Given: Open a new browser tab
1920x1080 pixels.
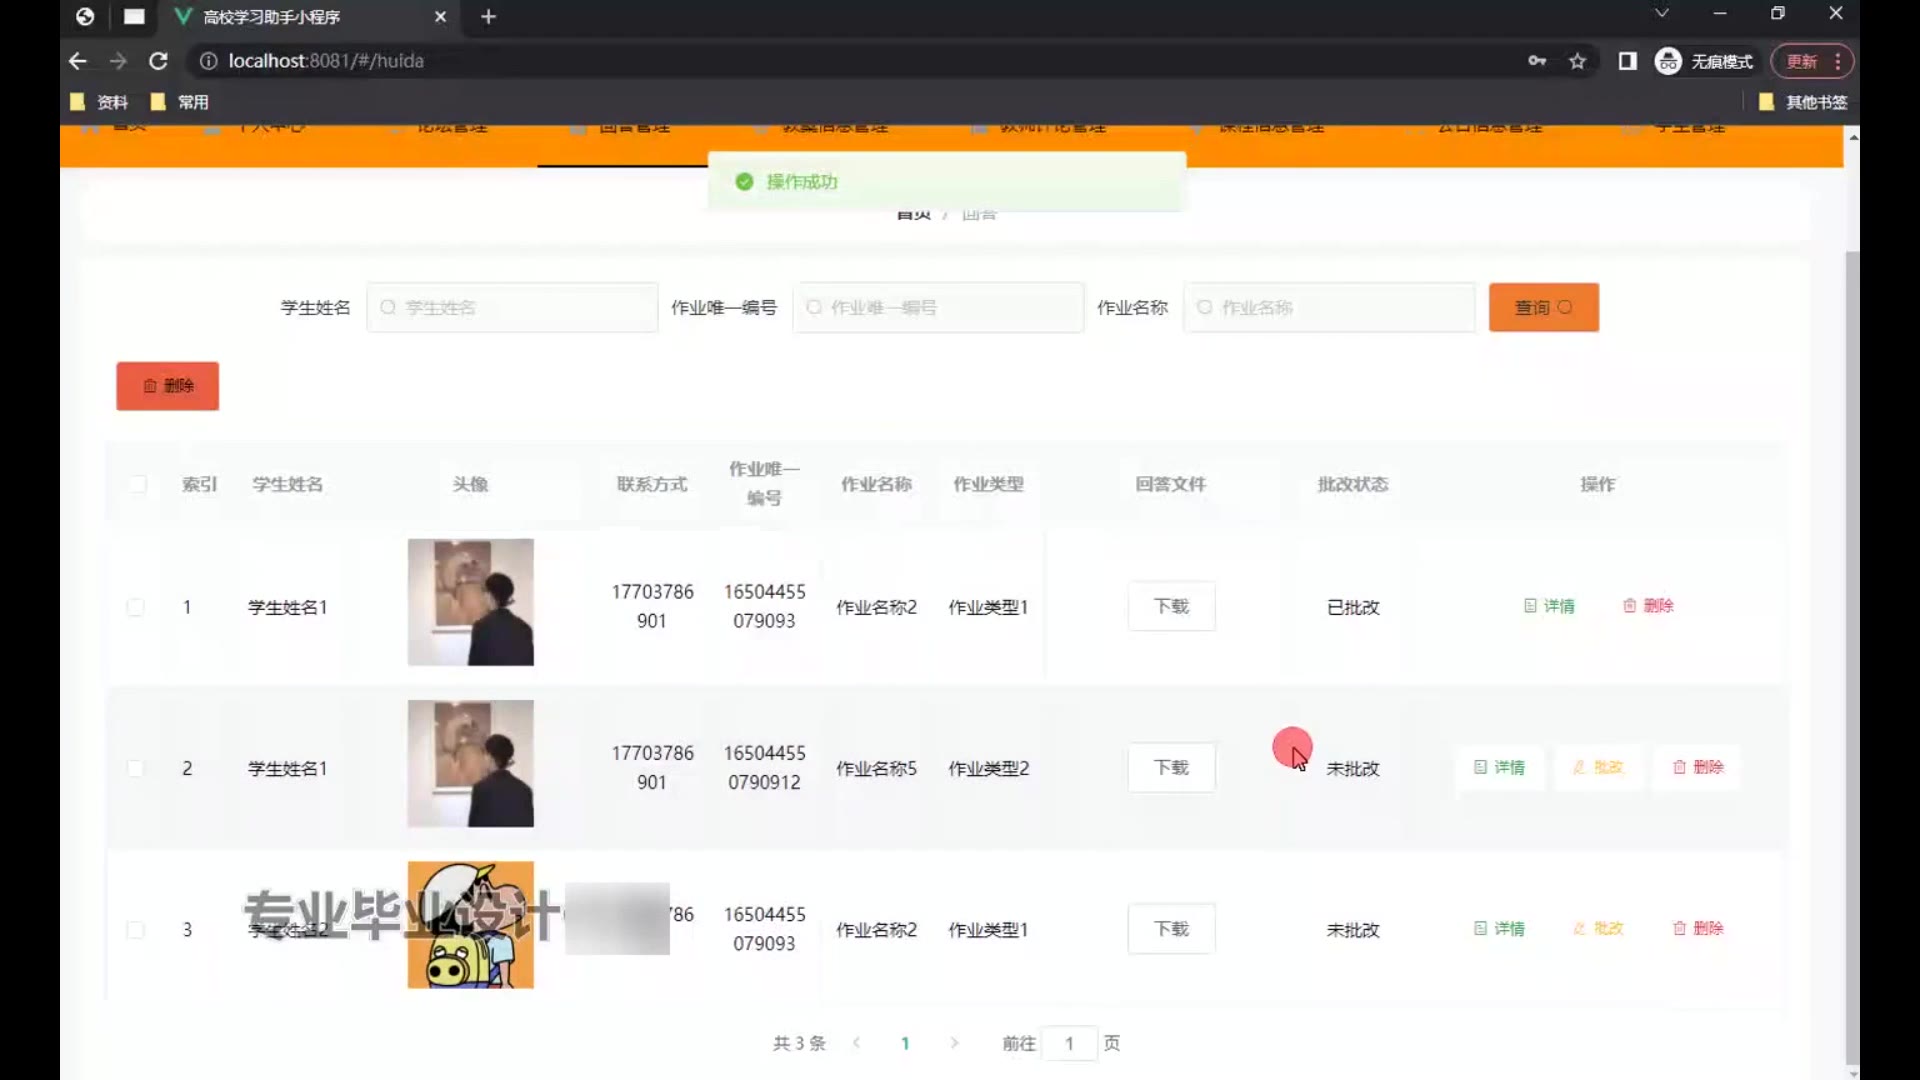Looking at the screenshot, I should (488, 17).
